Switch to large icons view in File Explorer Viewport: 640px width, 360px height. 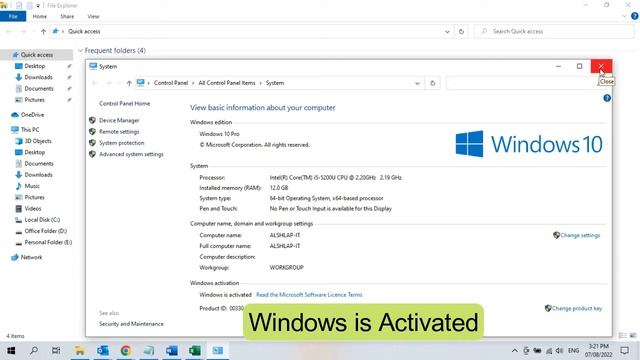633,336
